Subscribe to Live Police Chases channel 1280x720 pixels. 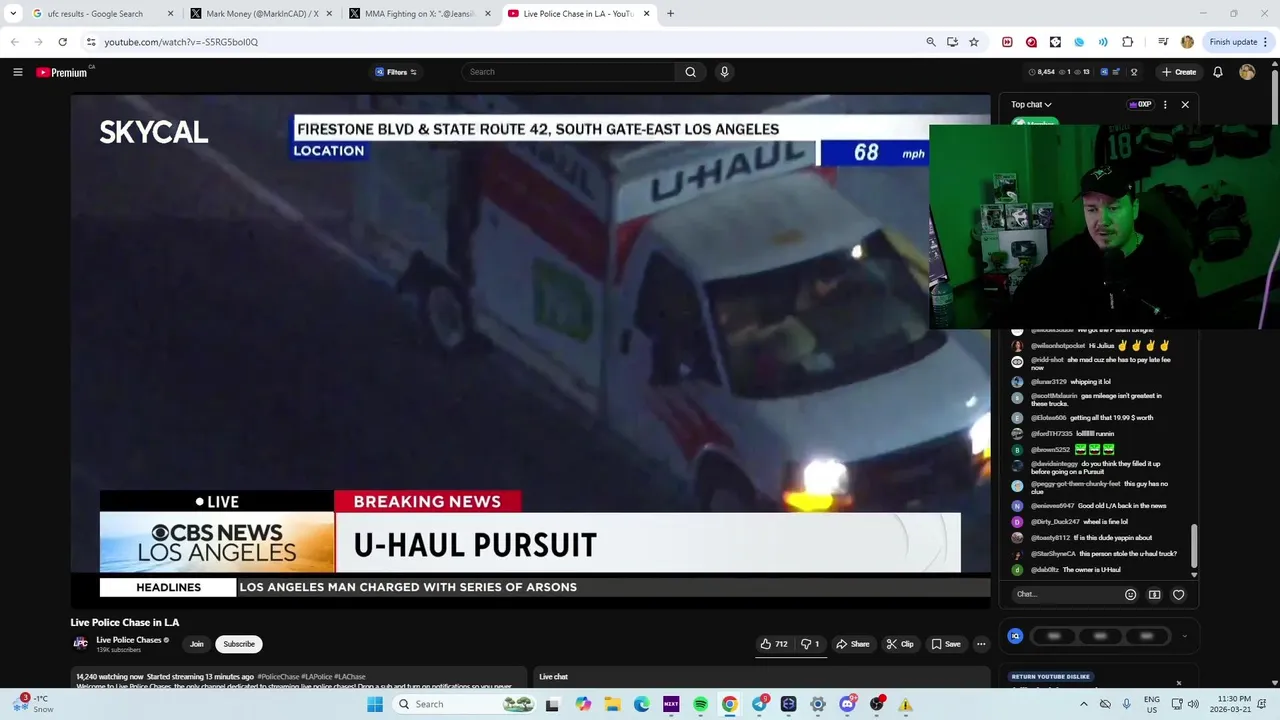click(239, 644)
